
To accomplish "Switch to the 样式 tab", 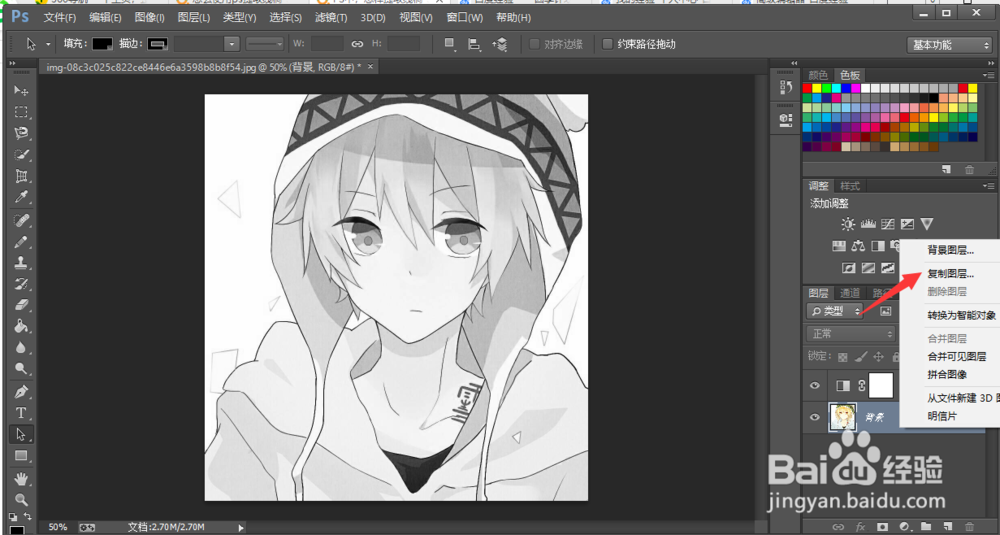I will 849,186.
